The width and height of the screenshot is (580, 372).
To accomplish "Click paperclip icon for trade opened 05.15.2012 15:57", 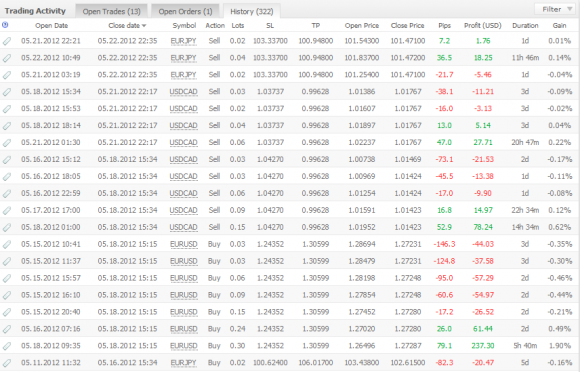I will pyautogui.click(x=7, y=278).
